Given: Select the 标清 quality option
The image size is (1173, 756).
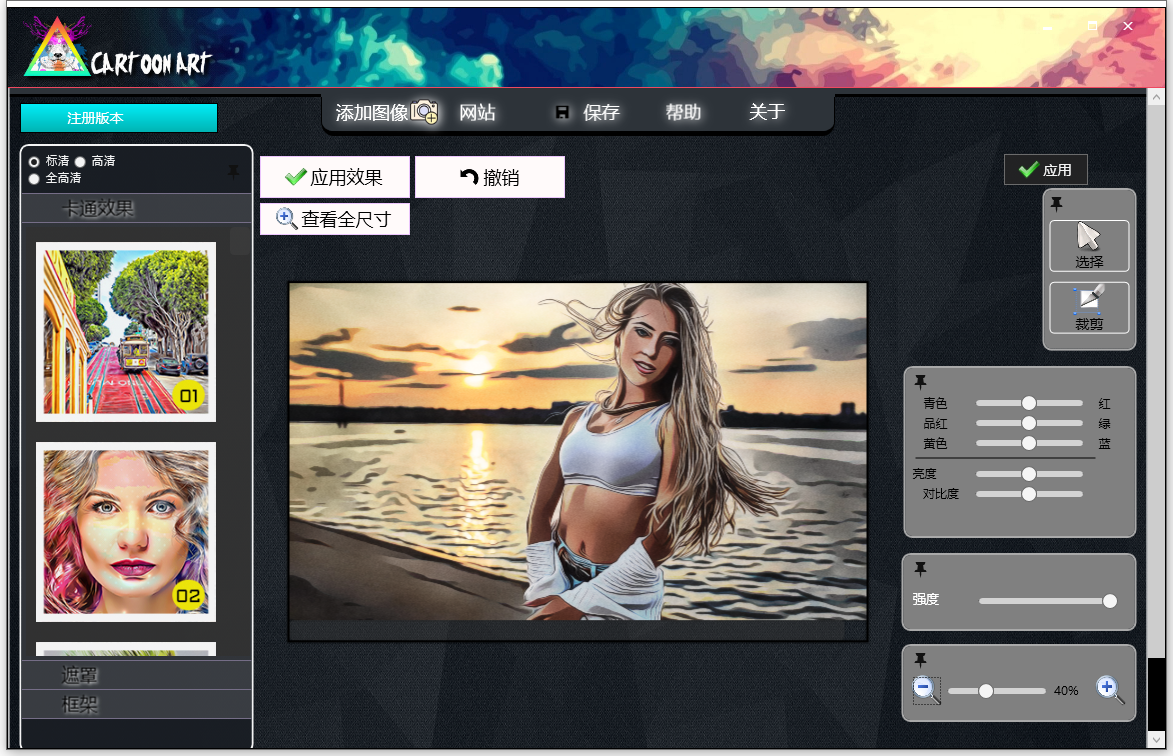Looking at the screenshot, I should coord(34,162).
